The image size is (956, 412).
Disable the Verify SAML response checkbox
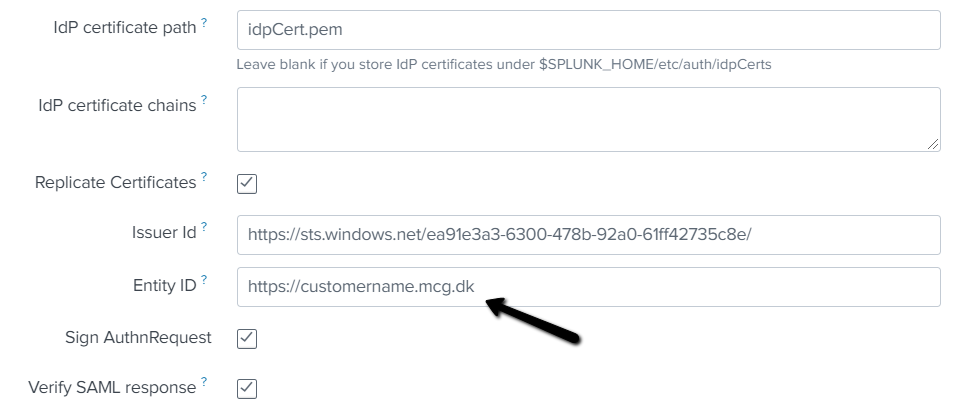[247, 388]
